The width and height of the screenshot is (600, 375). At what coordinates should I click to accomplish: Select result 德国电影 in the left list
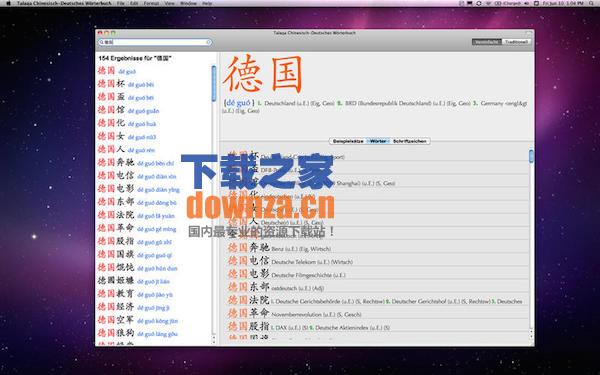138,189
